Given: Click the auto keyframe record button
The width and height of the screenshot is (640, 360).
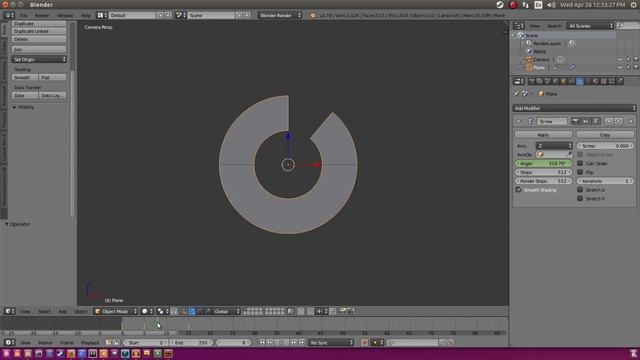Looking at the screenshot, I should tap(364, 342).
